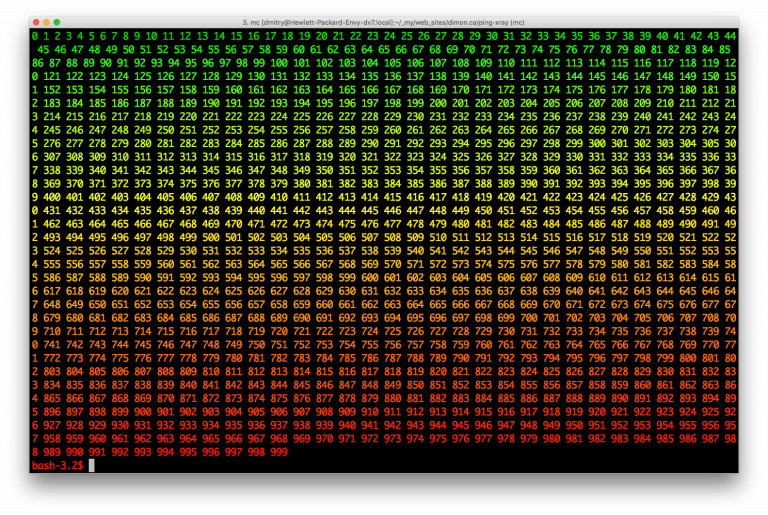Click the number 85 in second row
This screenshot has height=515, width=768.
(x=724, y=50)
